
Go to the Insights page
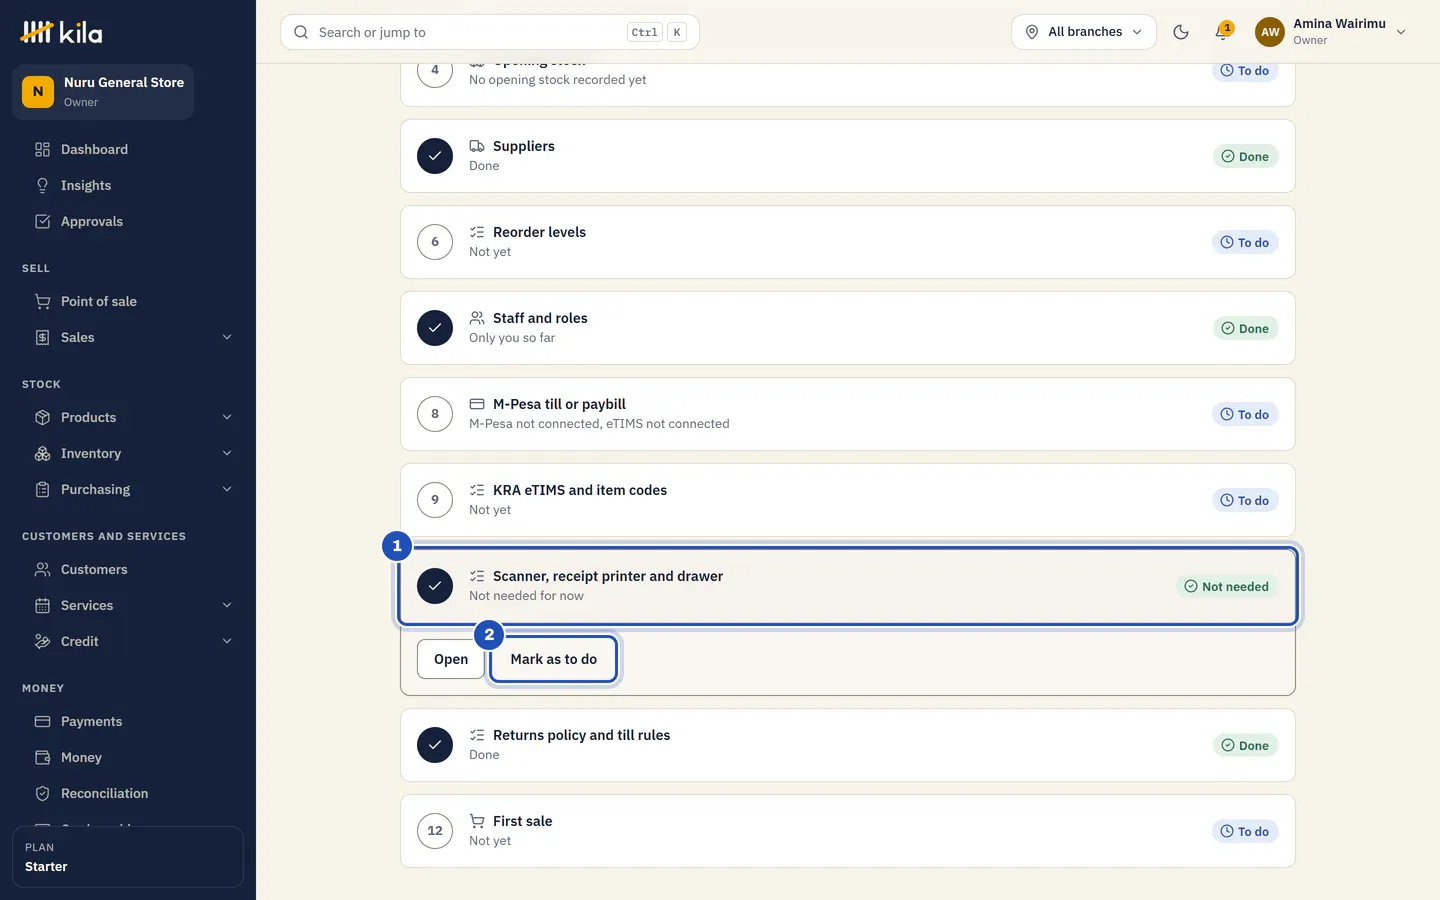click(128, 186)
